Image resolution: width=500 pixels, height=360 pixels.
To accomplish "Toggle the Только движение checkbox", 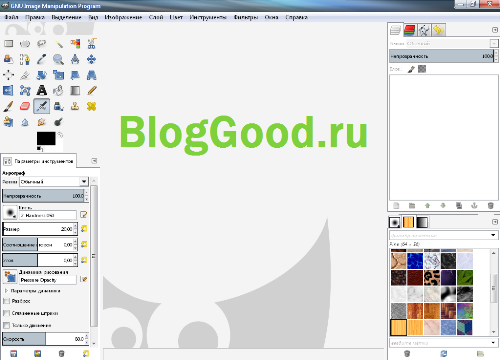I will tap(6, 325).
